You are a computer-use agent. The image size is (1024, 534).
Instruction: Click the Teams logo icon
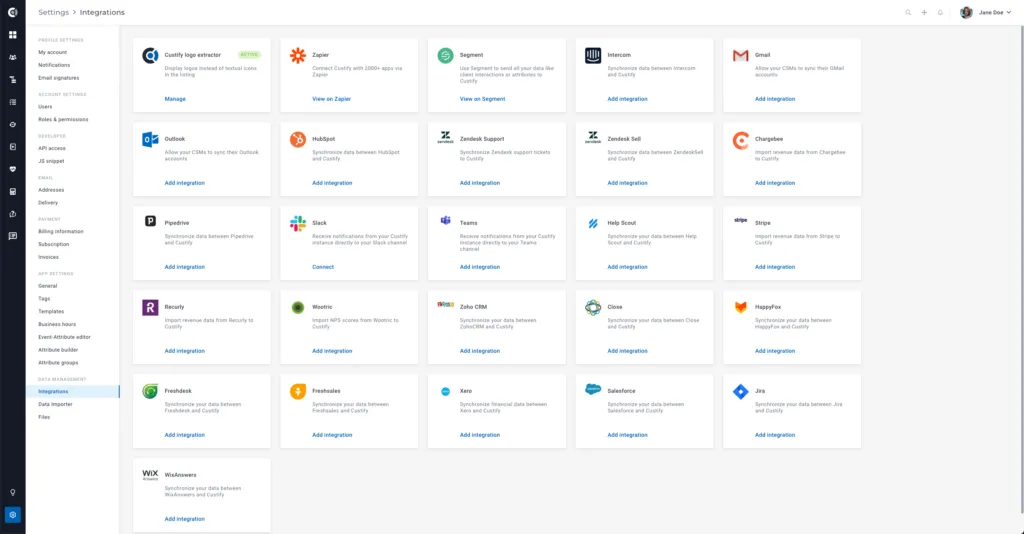(445, 221)
